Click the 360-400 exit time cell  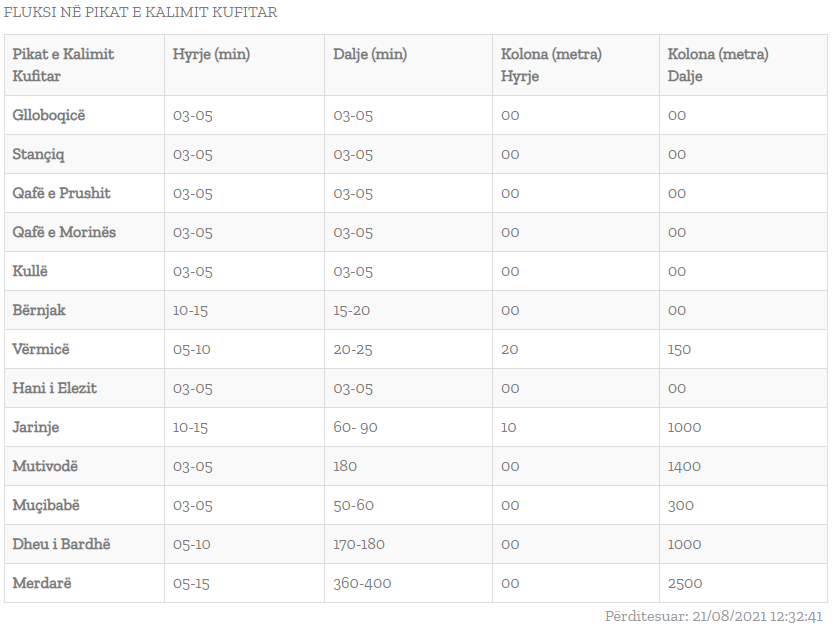click(x=362, y=583)
